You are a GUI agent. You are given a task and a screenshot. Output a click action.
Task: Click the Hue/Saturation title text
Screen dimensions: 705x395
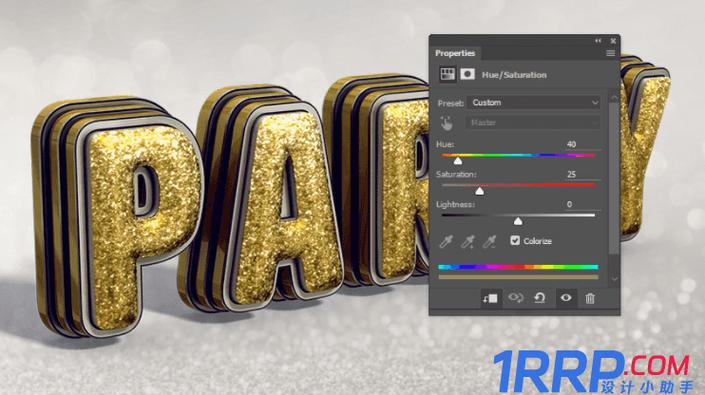pos(514,75)
